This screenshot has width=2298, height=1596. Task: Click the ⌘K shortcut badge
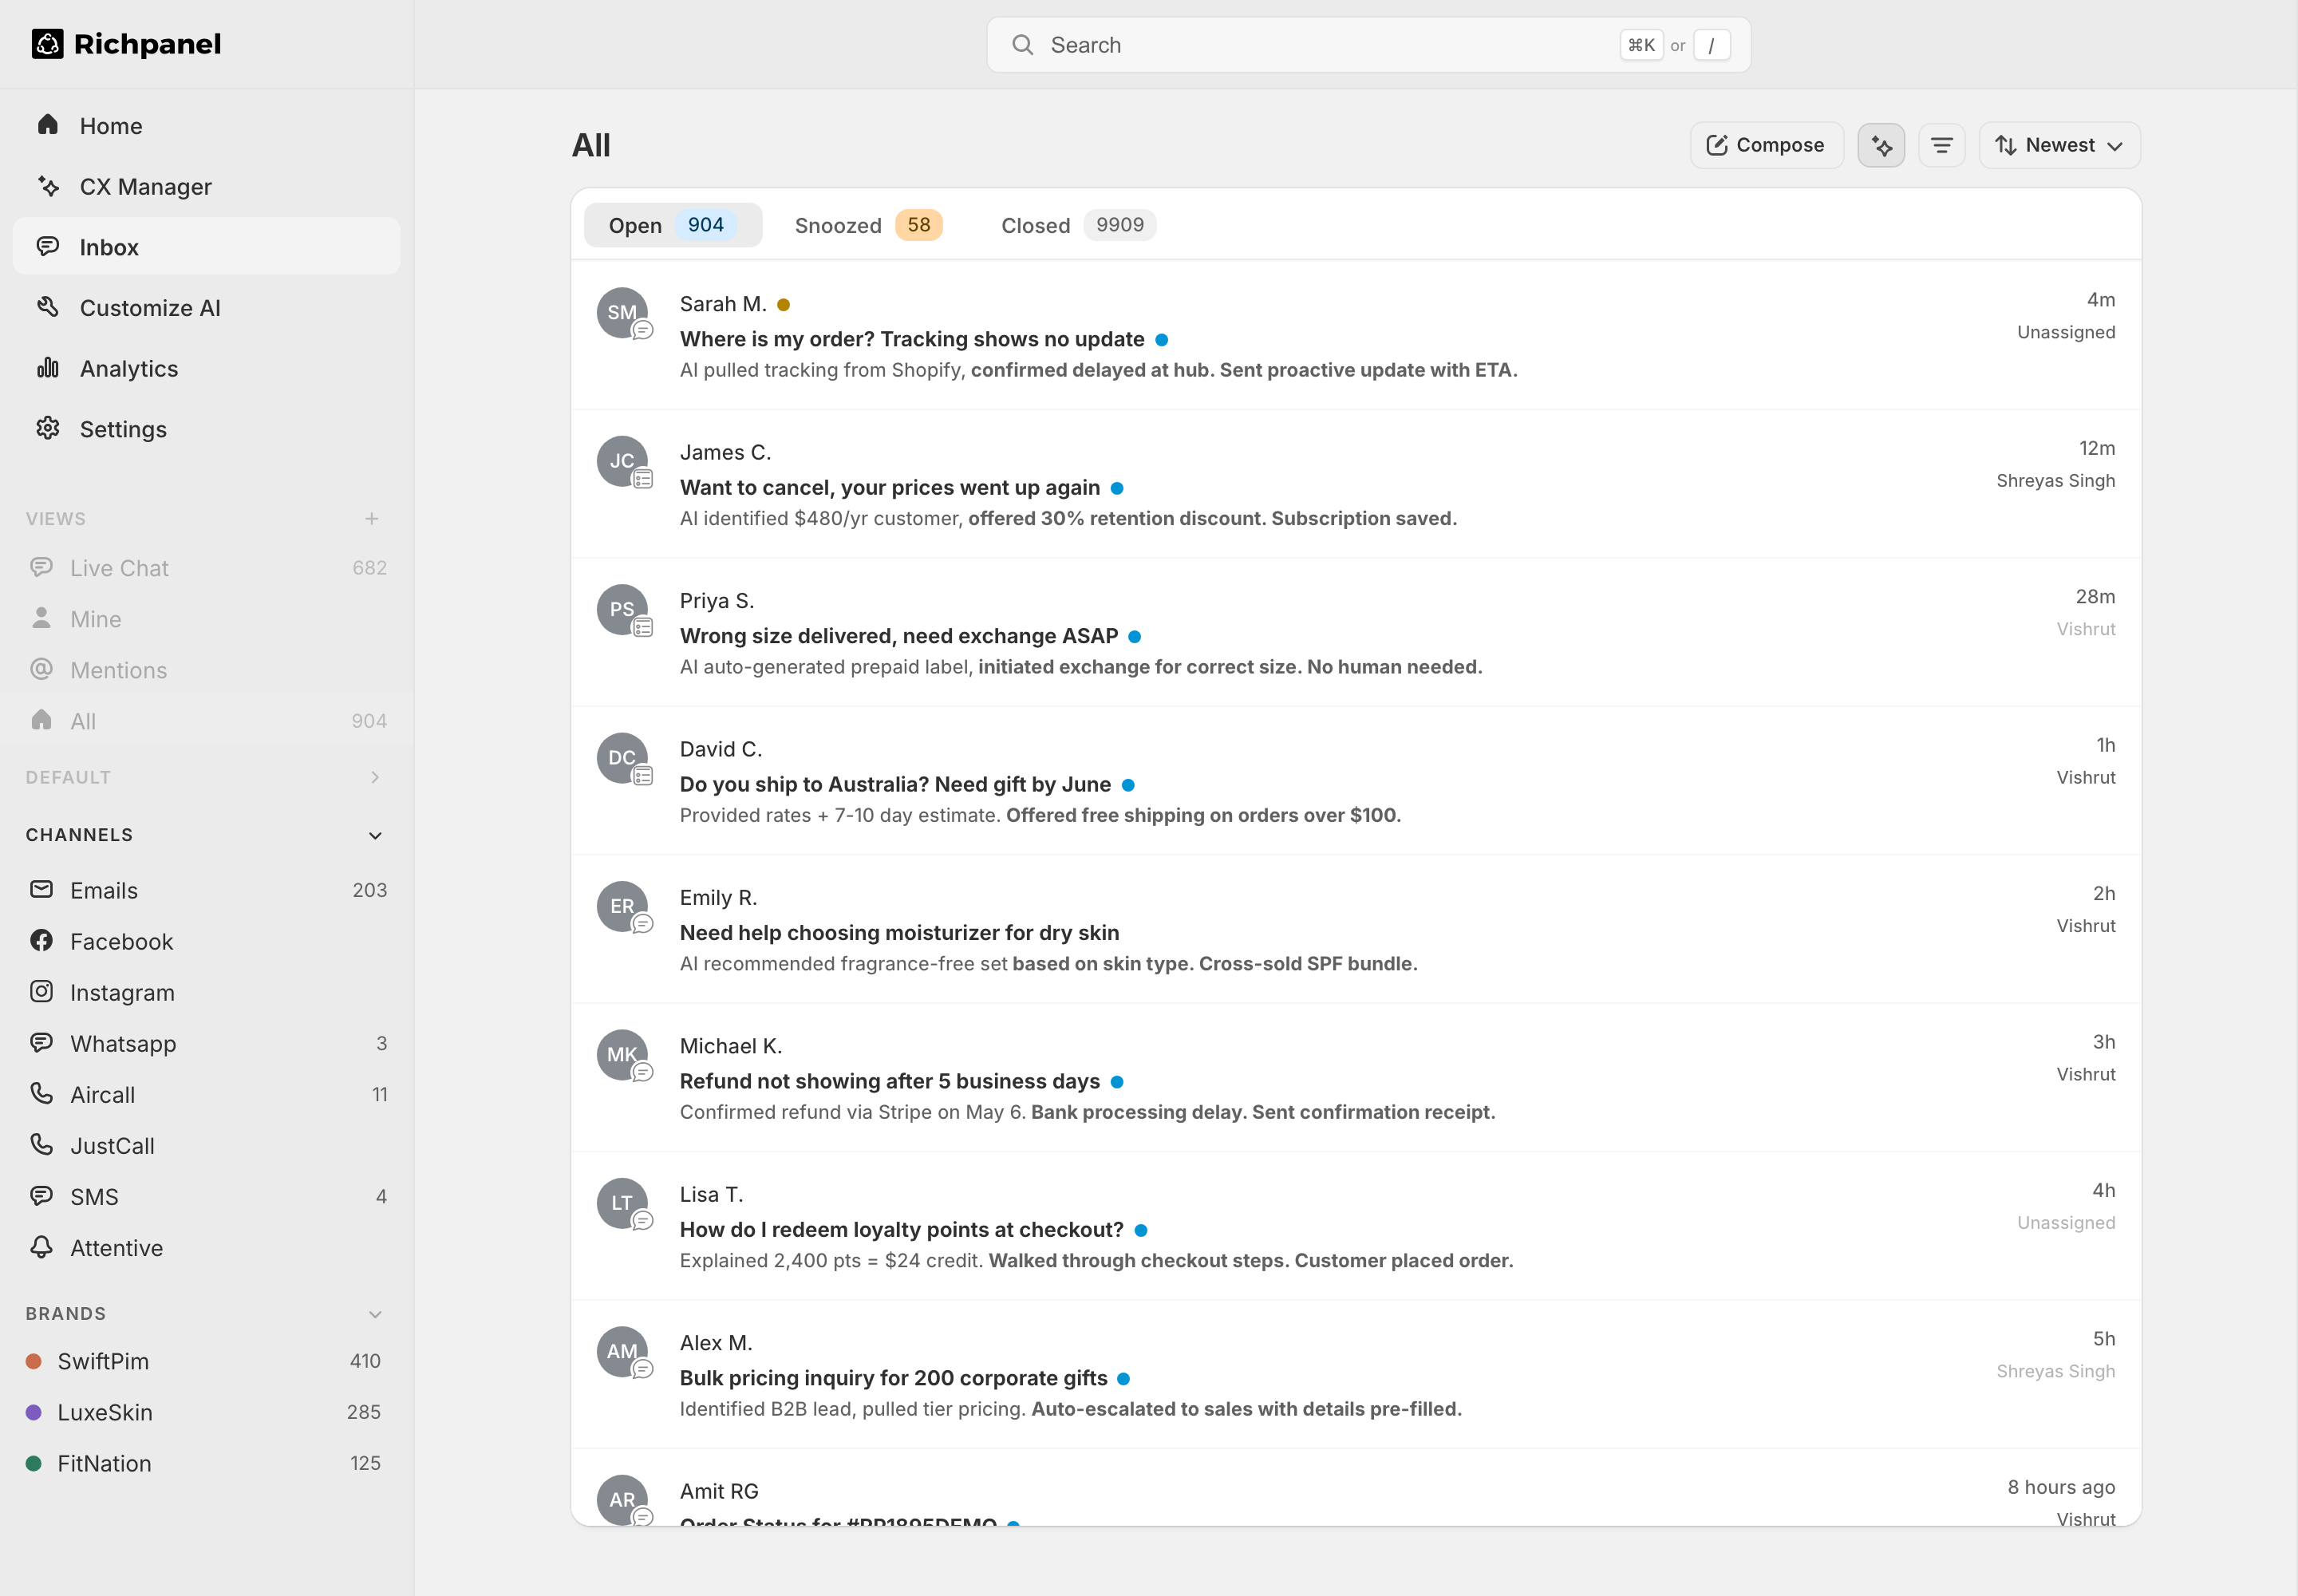(1641, 45)
